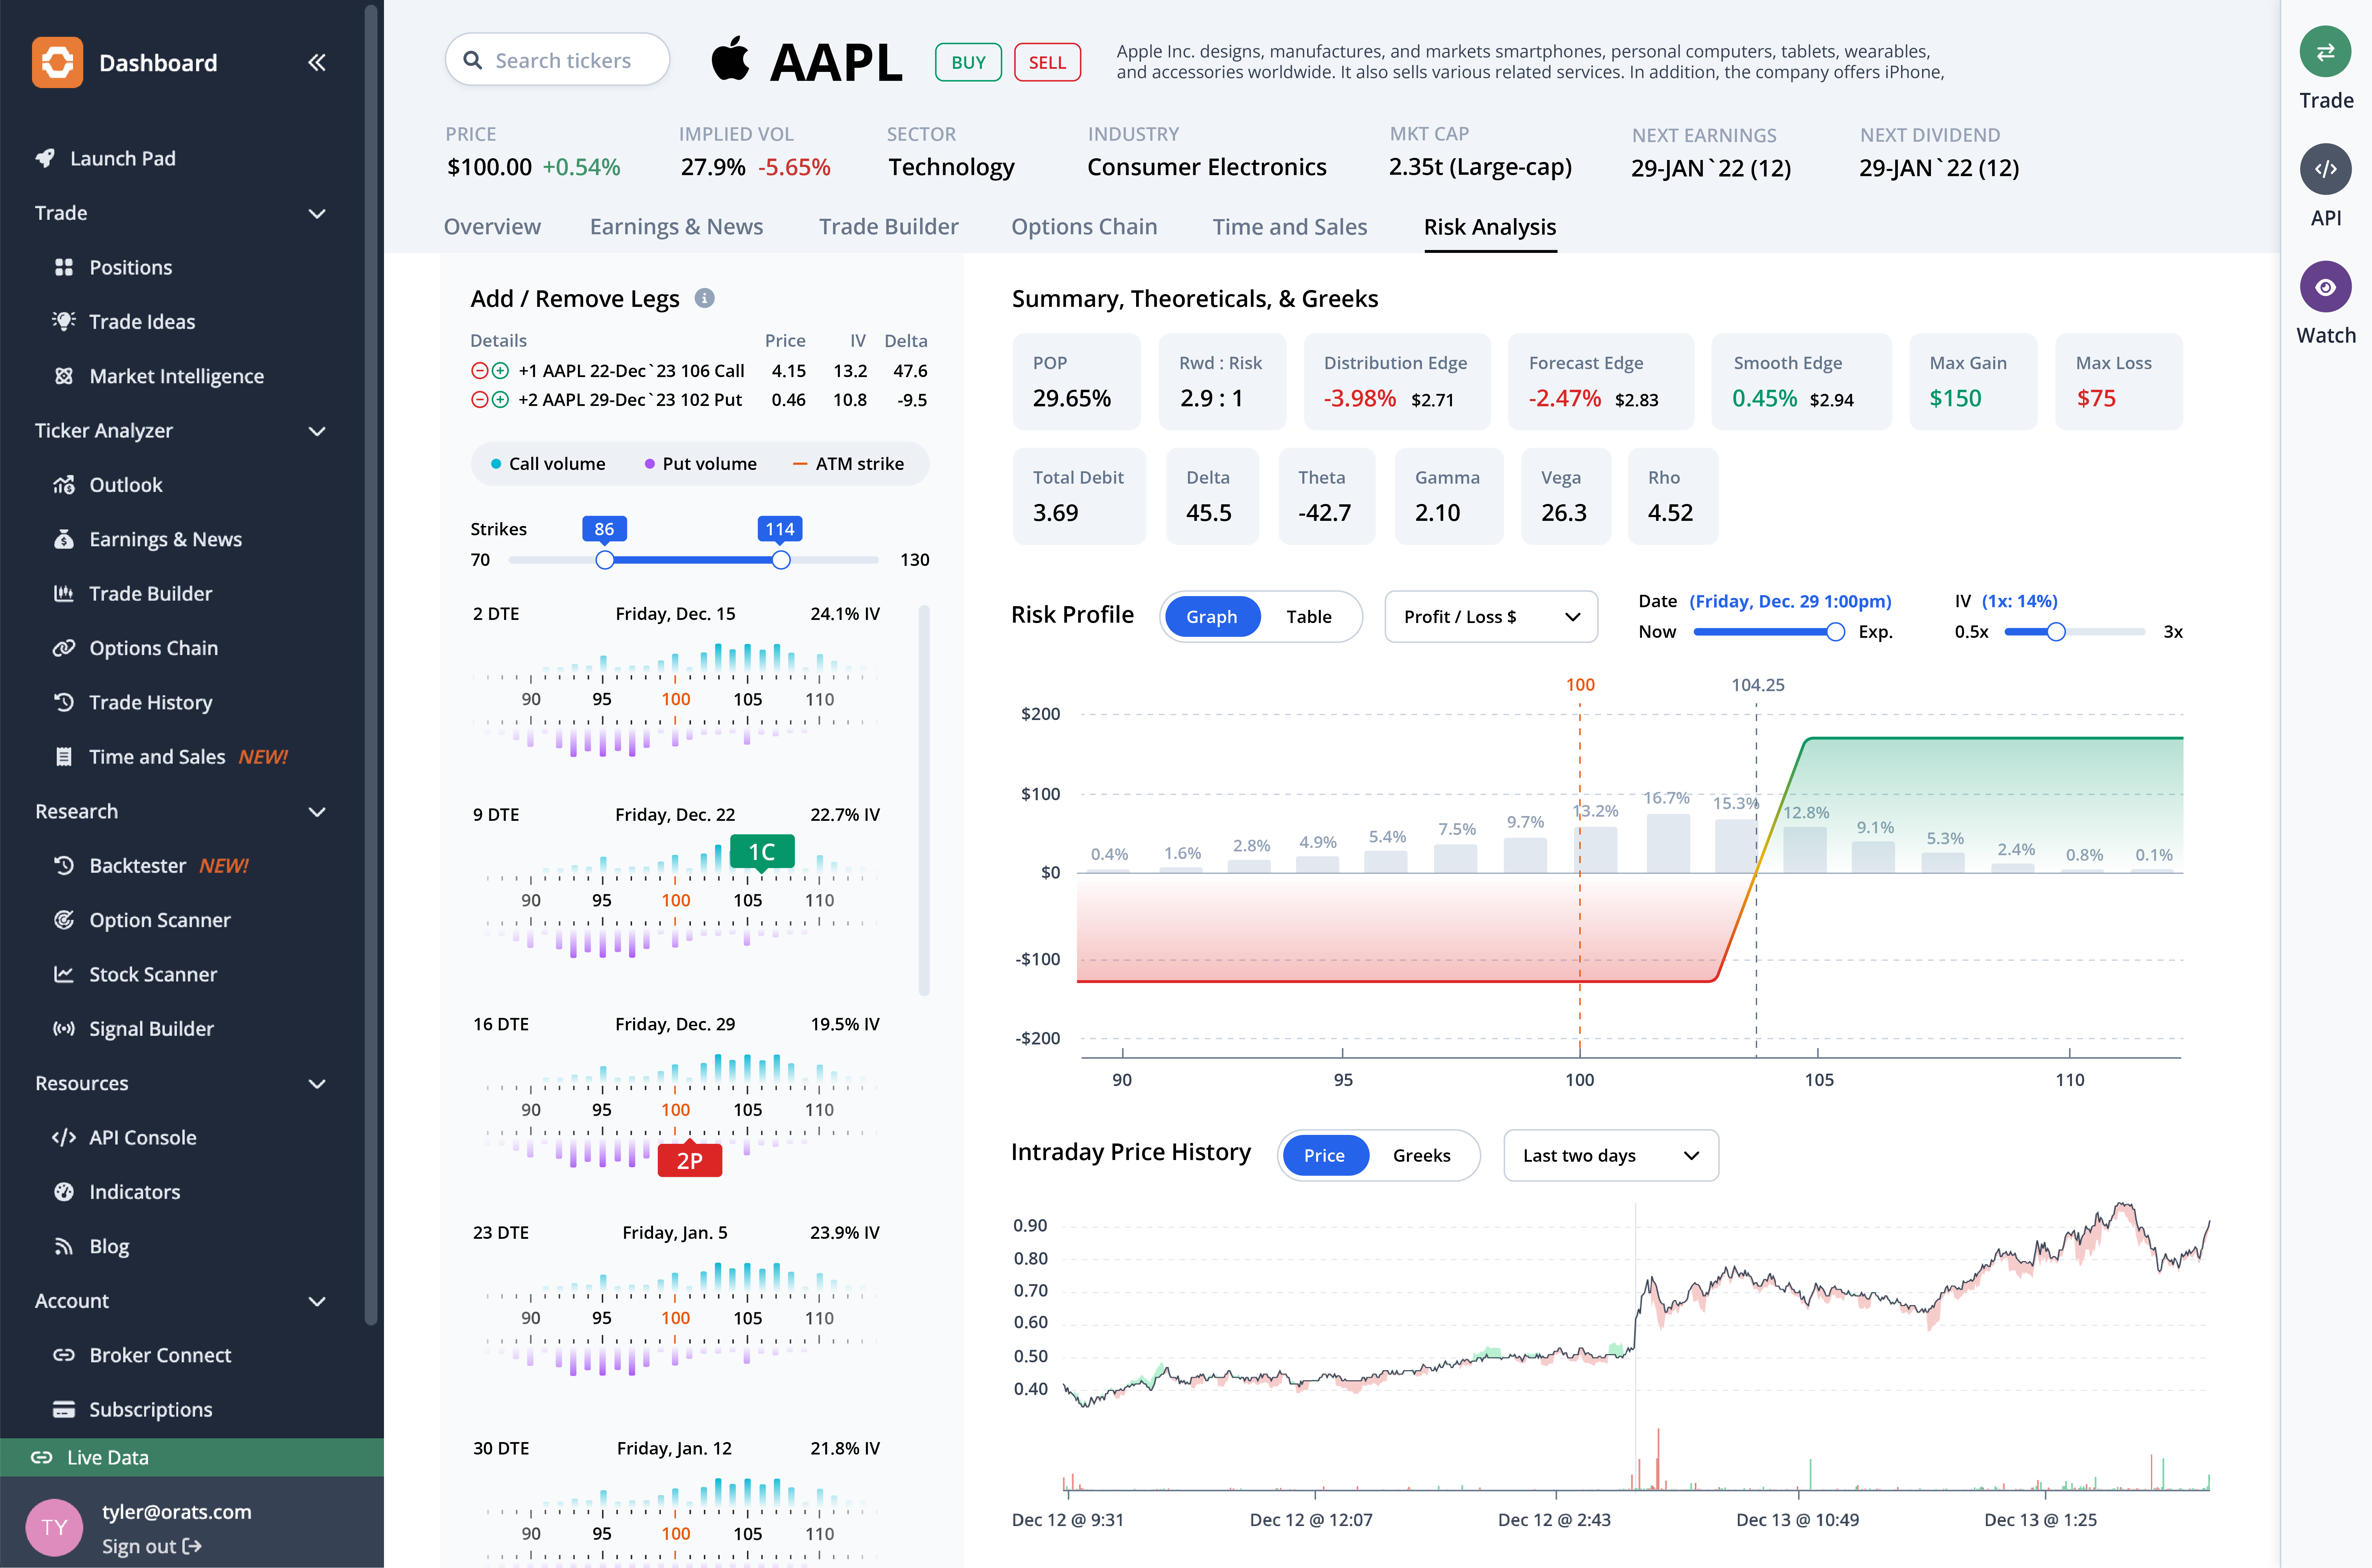Click info icon beside Add / Remove Legs
Viewport: 2372px width, 1568px height.
705,298
